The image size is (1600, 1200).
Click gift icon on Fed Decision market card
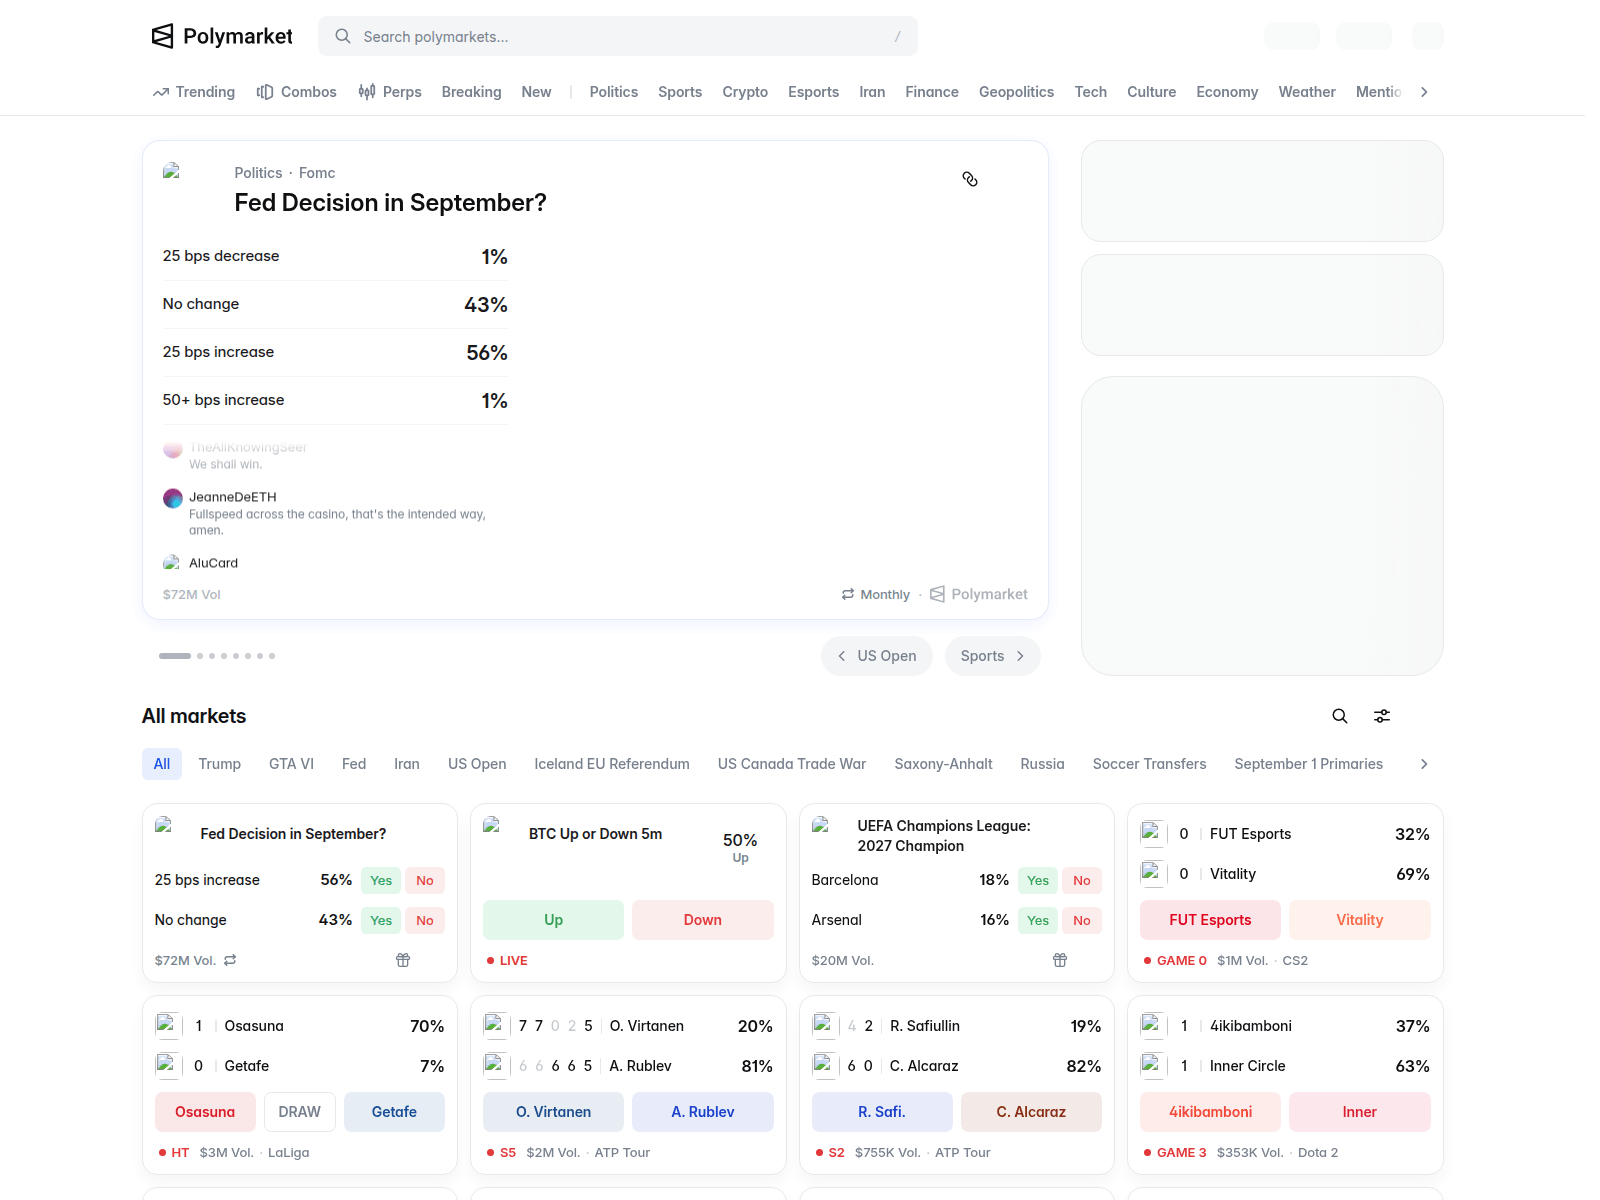pos(403,960)
